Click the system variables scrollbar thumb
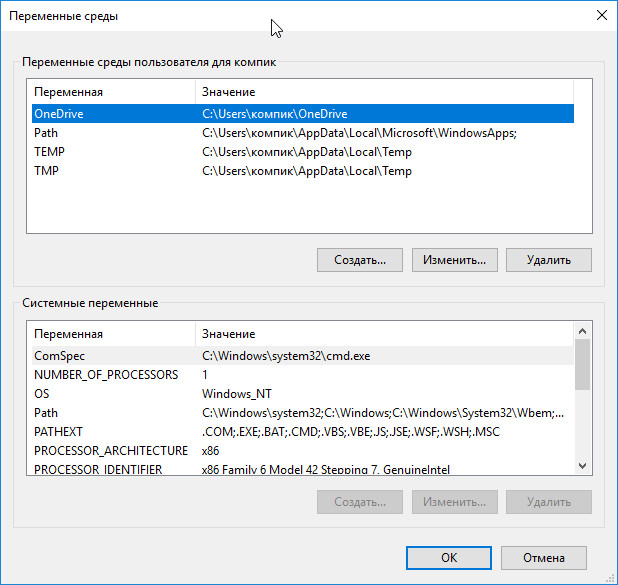This screenshot has height=585, width=618. click(583, 365)
